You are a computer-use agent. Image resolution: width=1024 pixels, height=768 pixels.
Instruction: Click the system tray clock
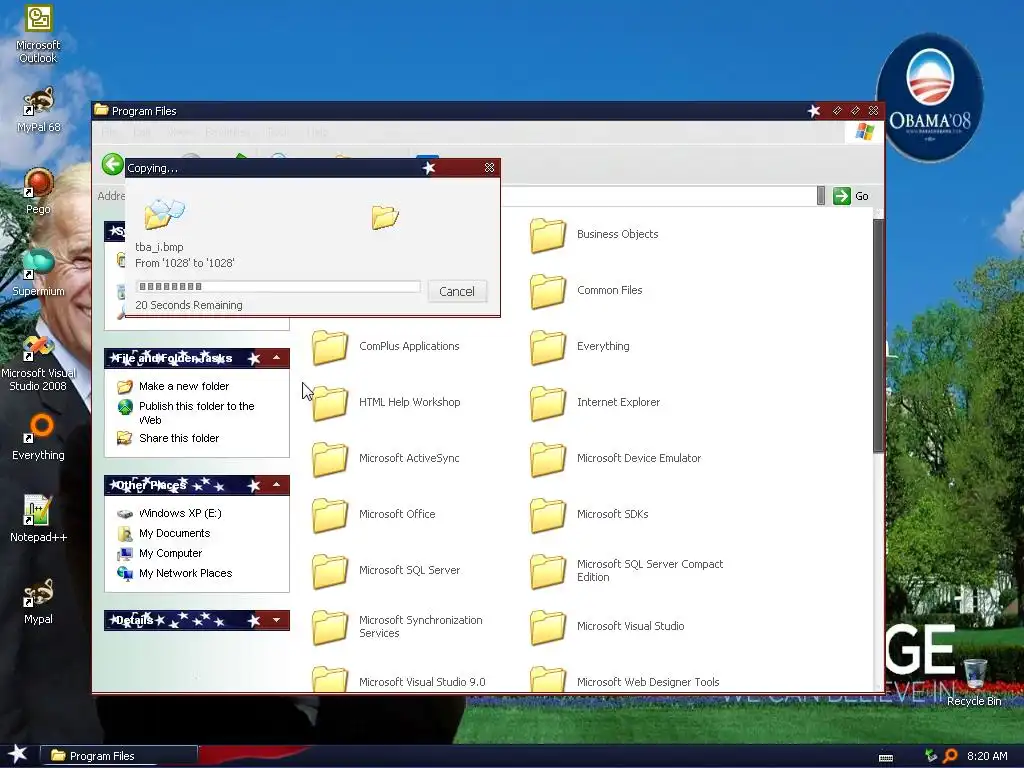[x=987, y=756]
